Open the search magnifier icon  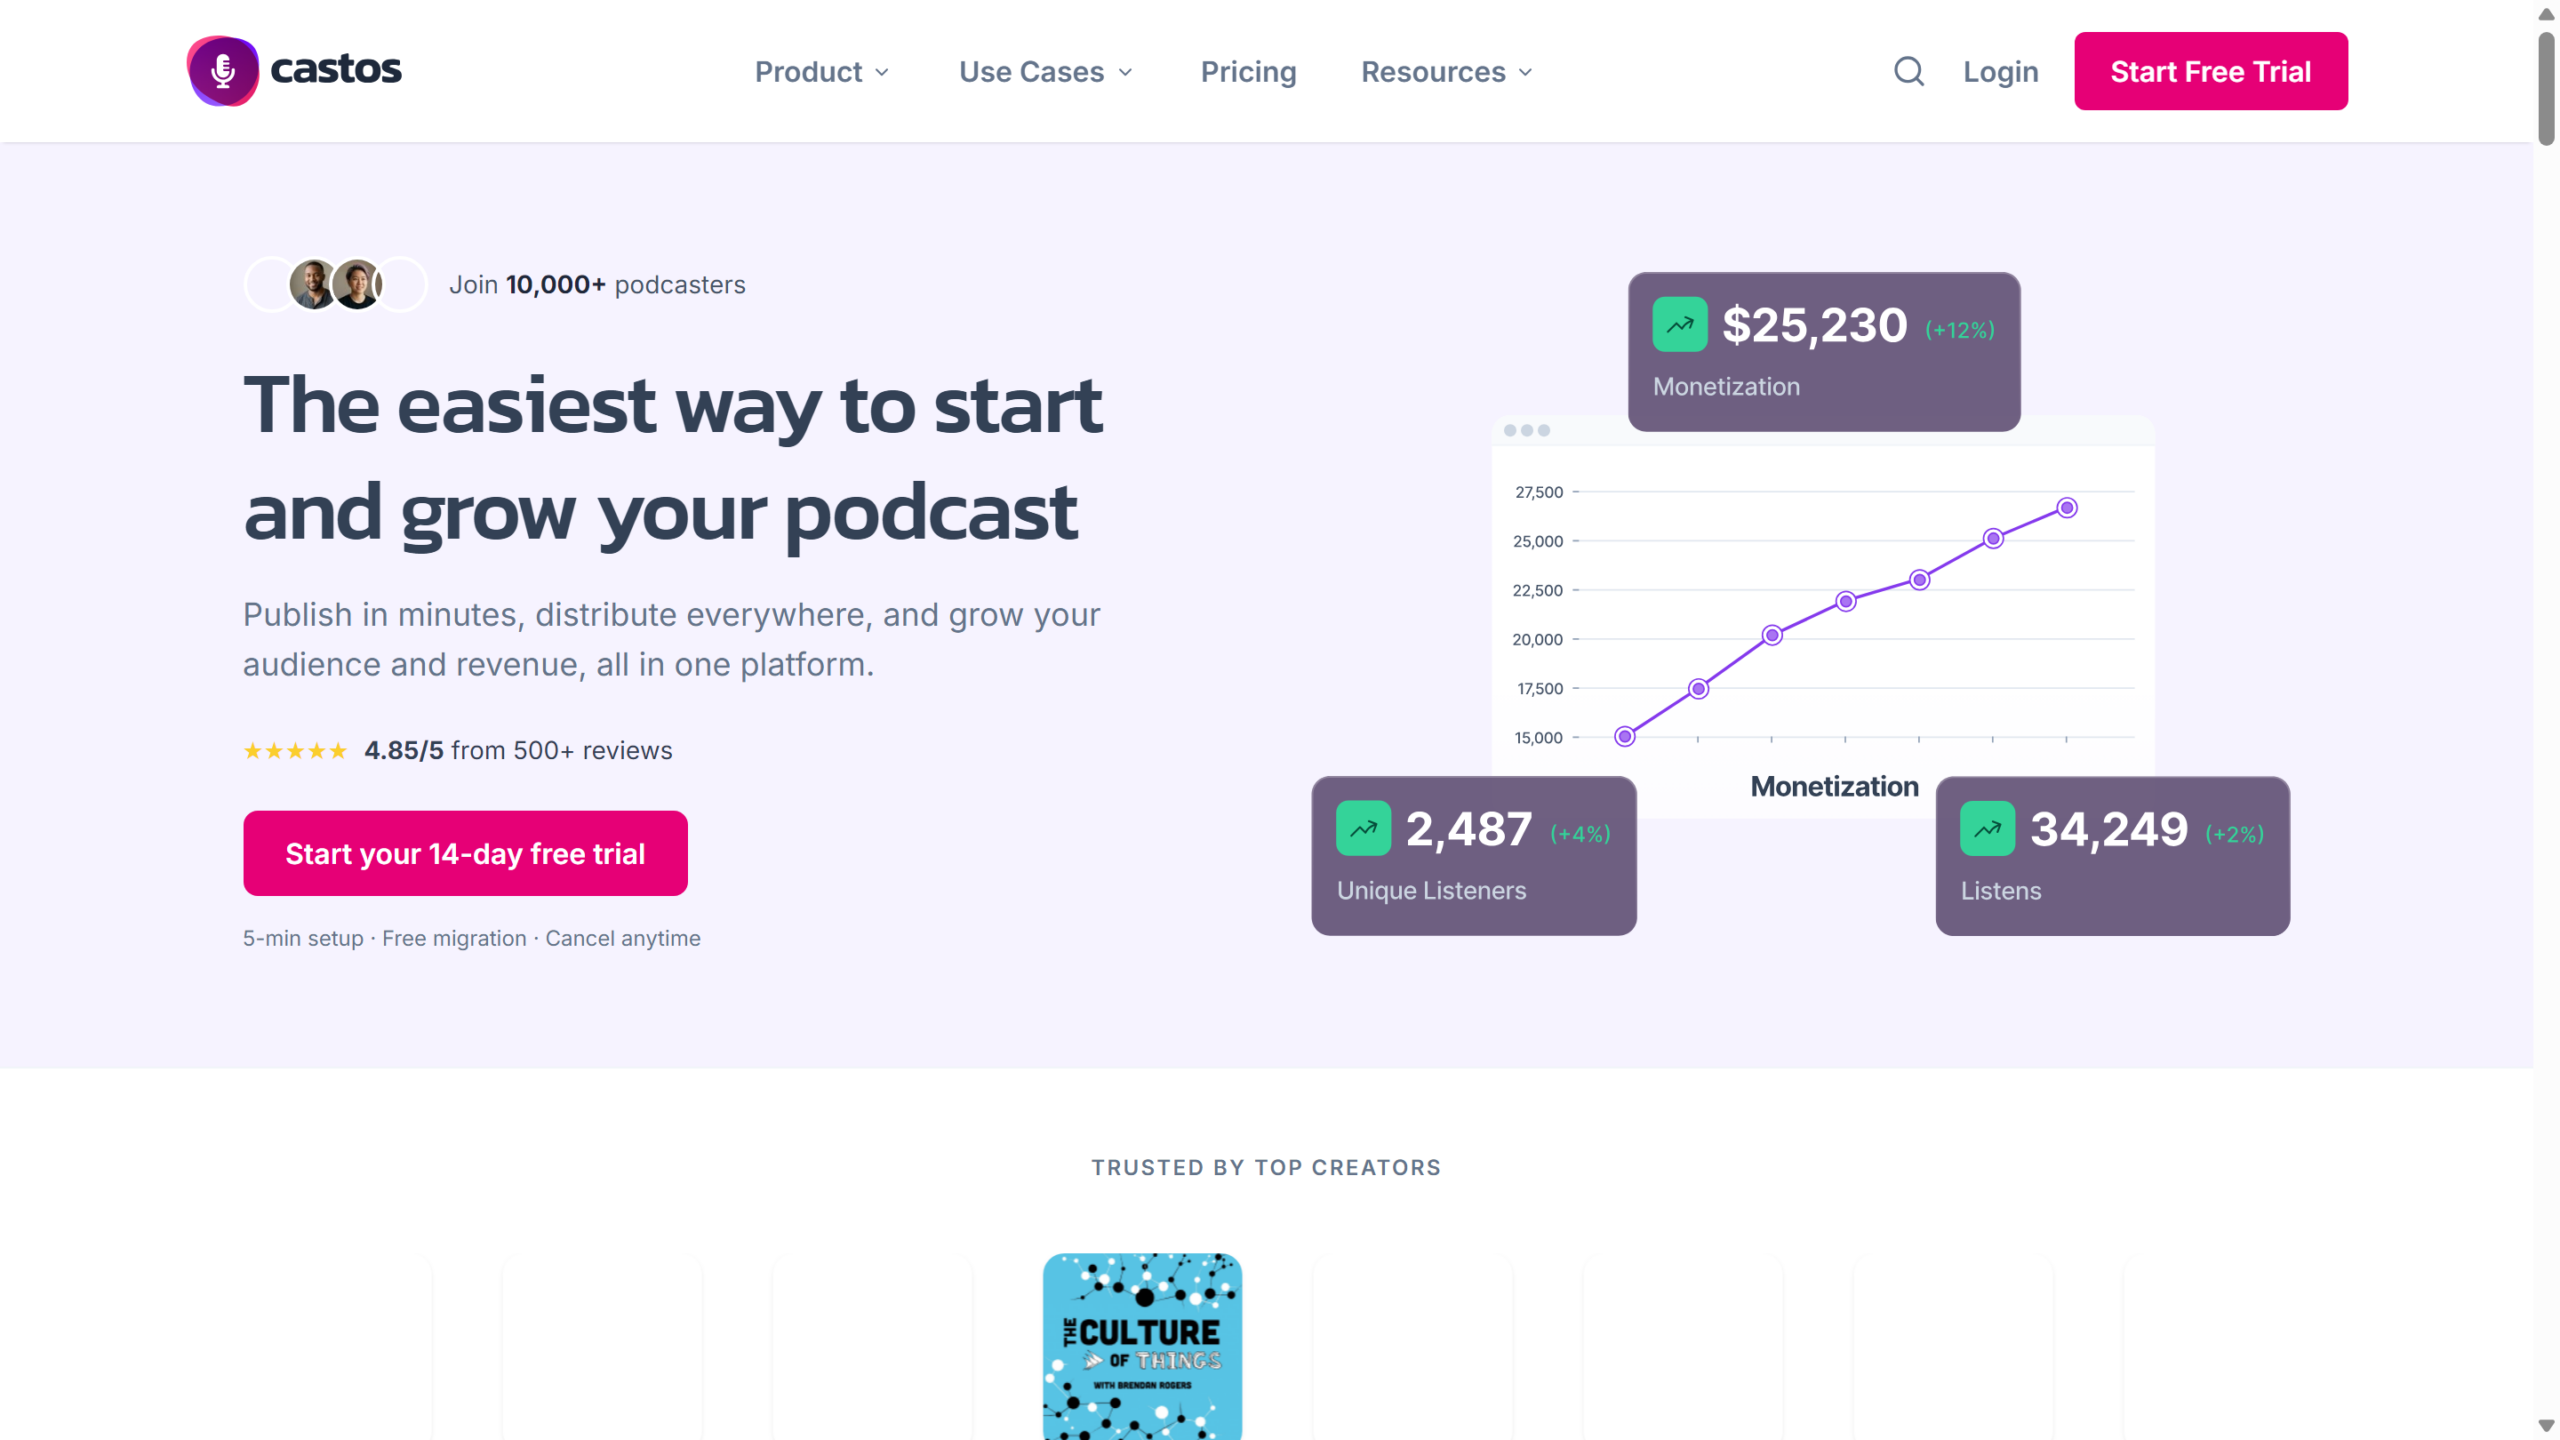click(x=1908, y=71)
